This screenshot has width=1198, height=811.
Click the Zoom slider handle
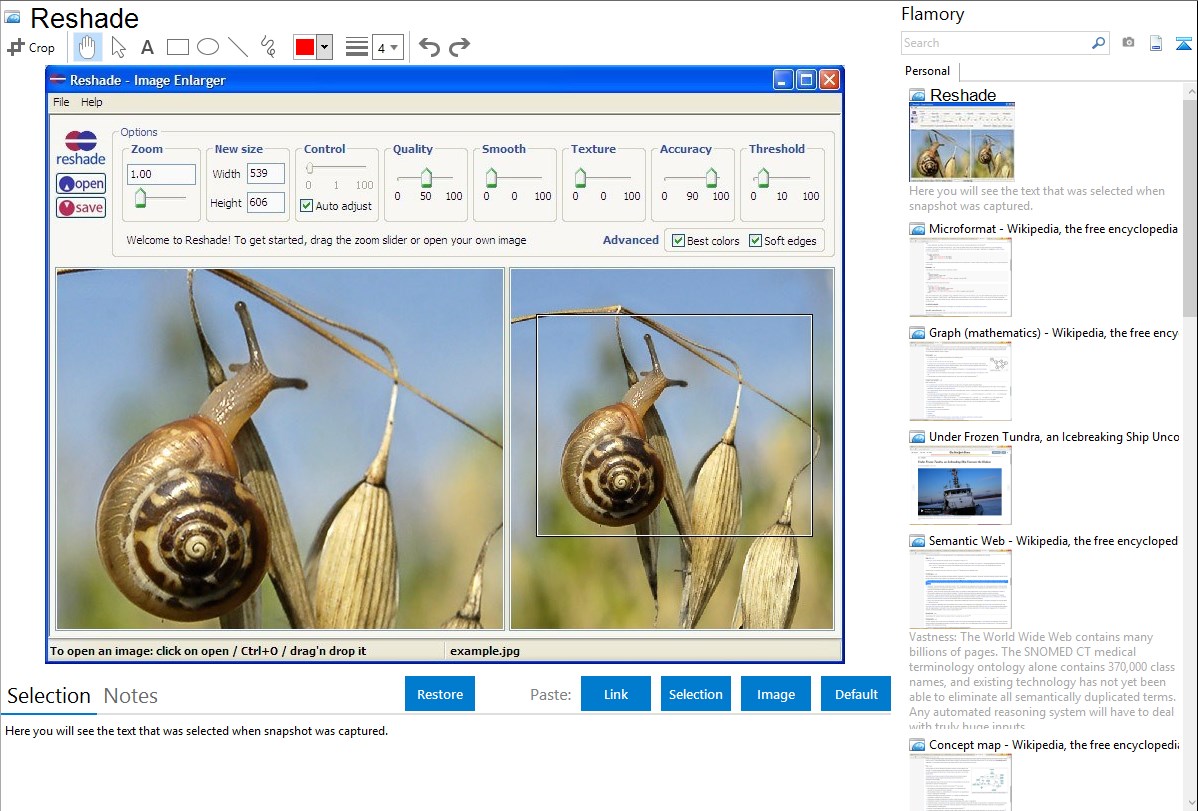tap(141, 199)
